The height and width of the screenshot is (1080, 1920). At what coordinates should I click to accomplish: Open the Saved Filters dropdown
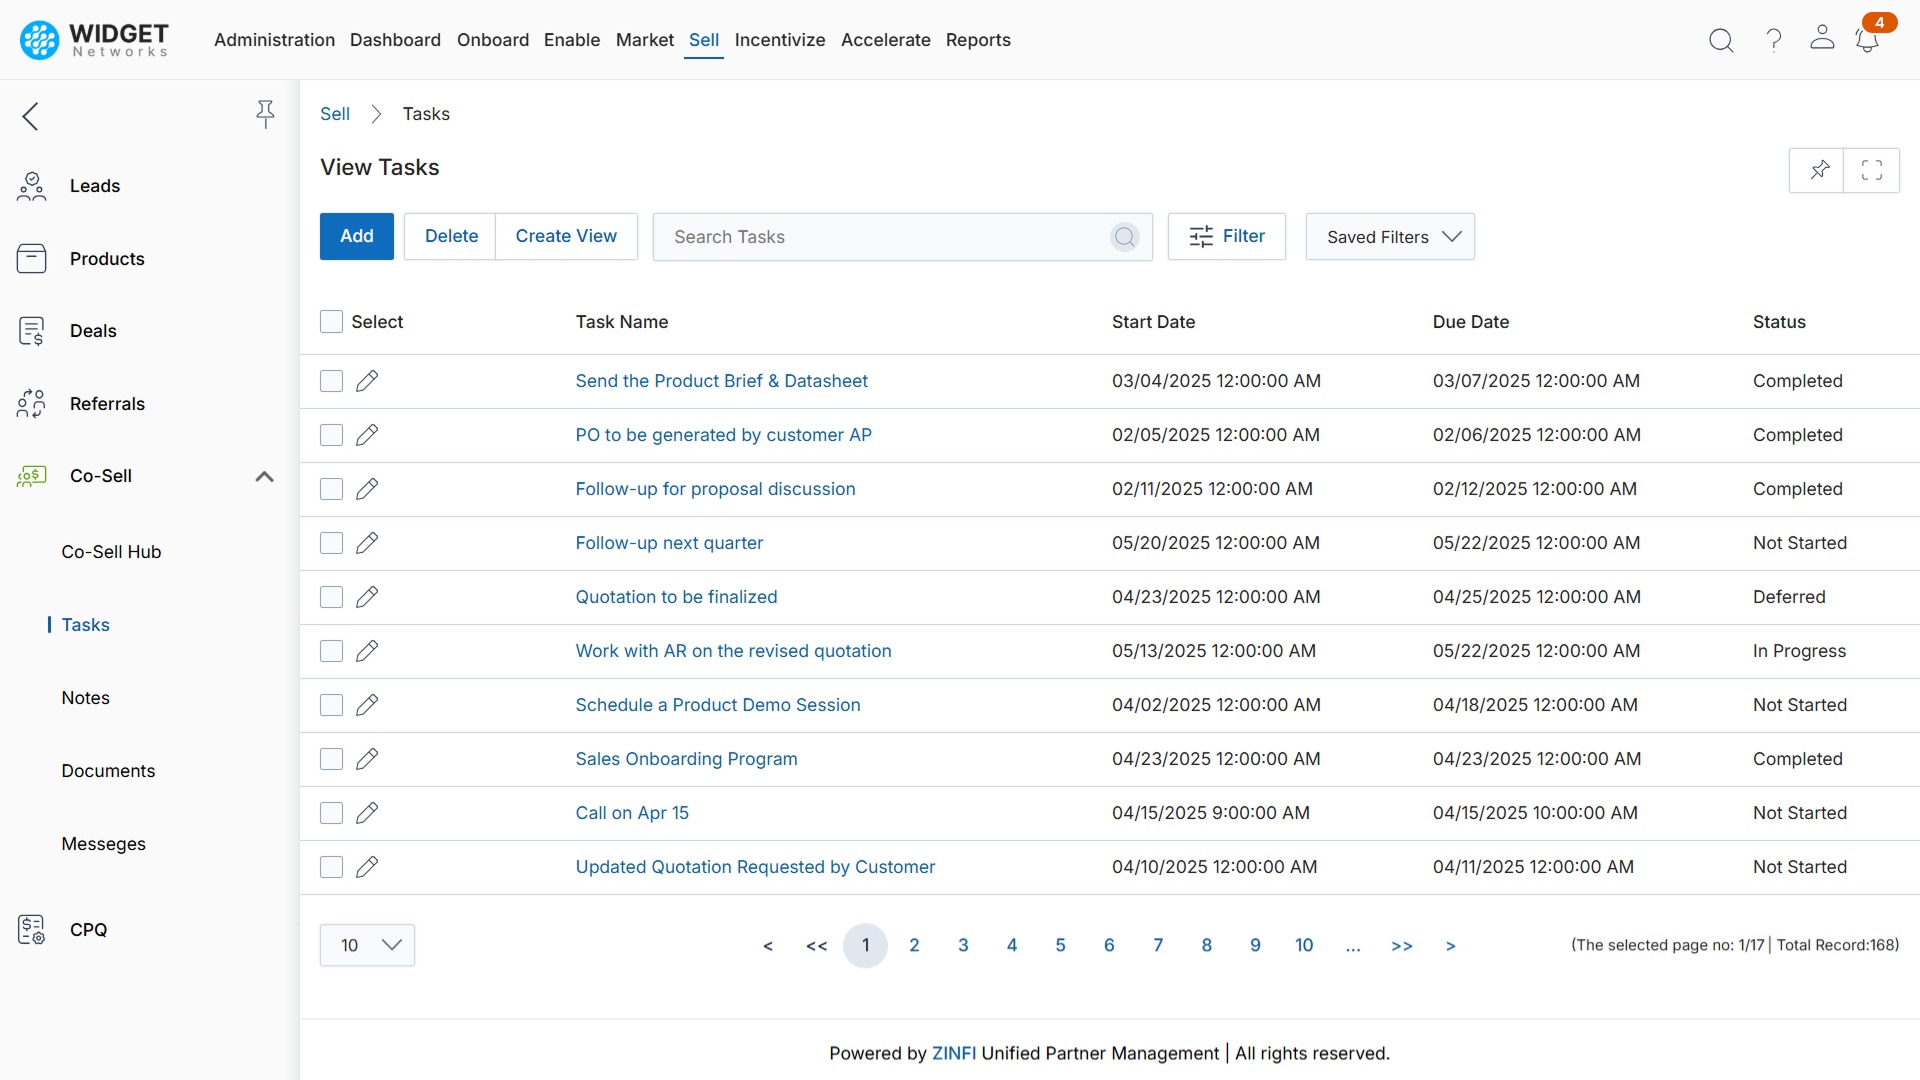click(1390, 236)
